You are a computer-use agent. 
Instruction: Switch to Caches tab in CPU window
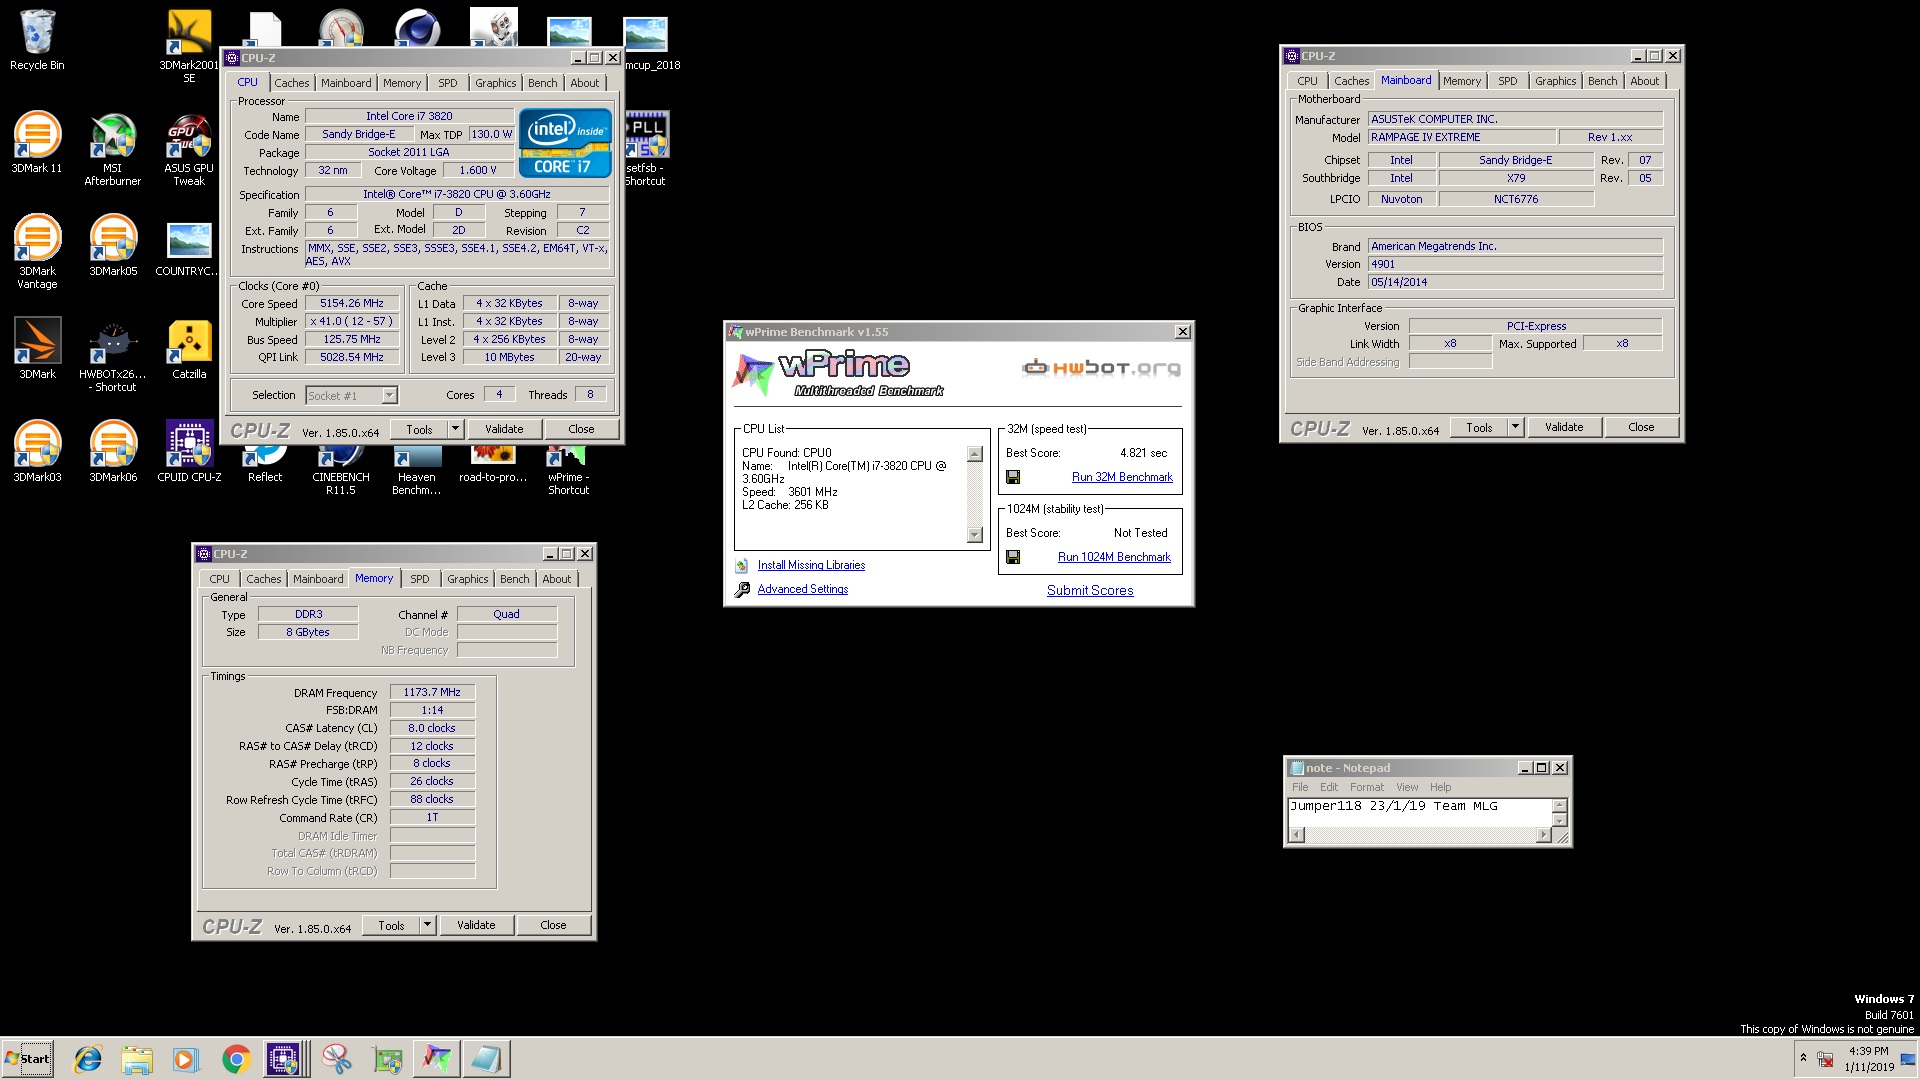[292, 83]
